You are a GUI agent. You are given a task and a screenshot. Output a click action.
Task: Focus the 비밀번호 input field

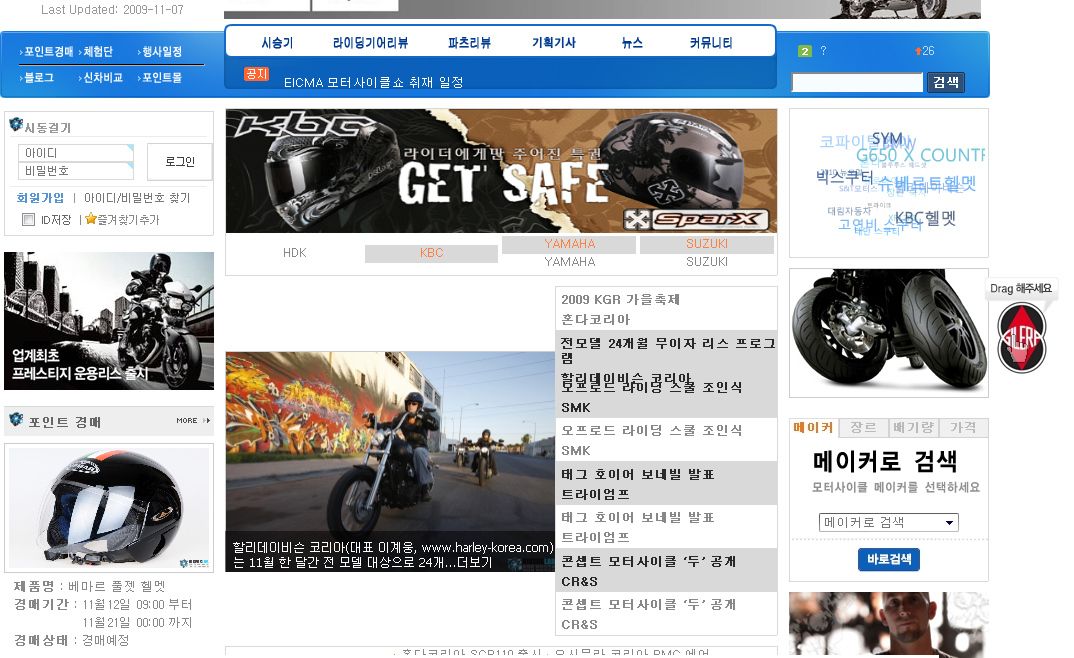pyautogui.click(x=76, y=170)
